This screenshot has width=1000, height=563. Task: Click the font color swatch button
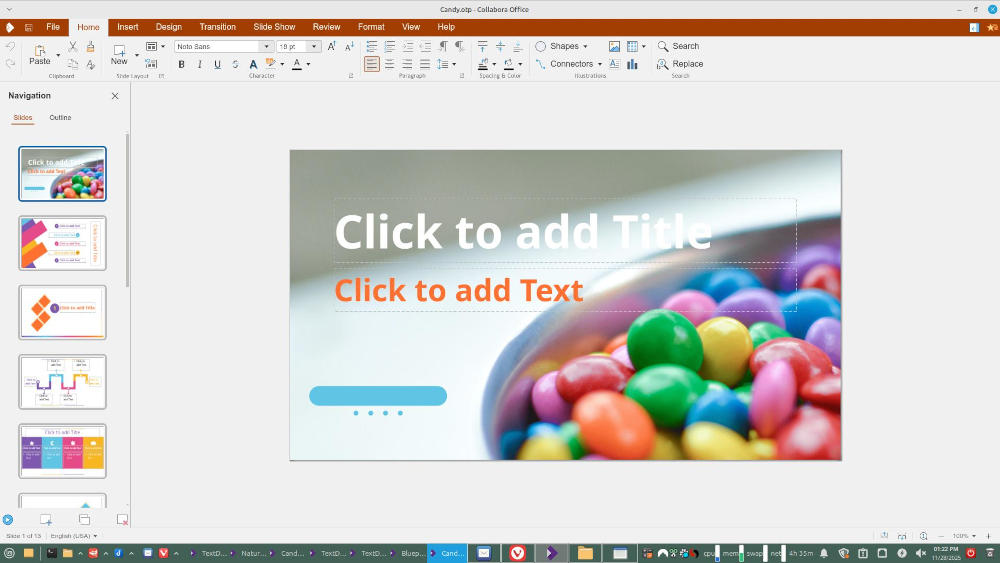[296, 64]
